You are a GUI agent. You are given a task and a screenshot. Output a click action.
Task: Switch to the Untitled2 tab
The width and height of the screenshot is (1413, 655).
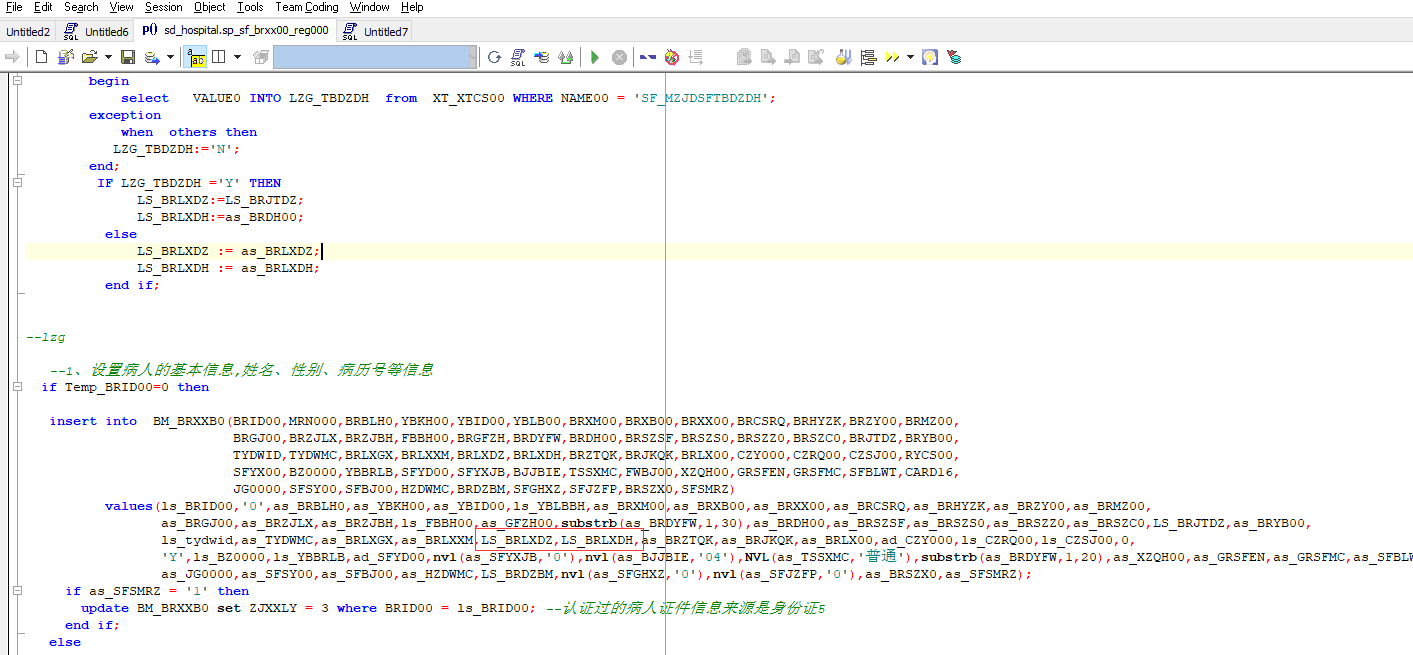point(28,32)
